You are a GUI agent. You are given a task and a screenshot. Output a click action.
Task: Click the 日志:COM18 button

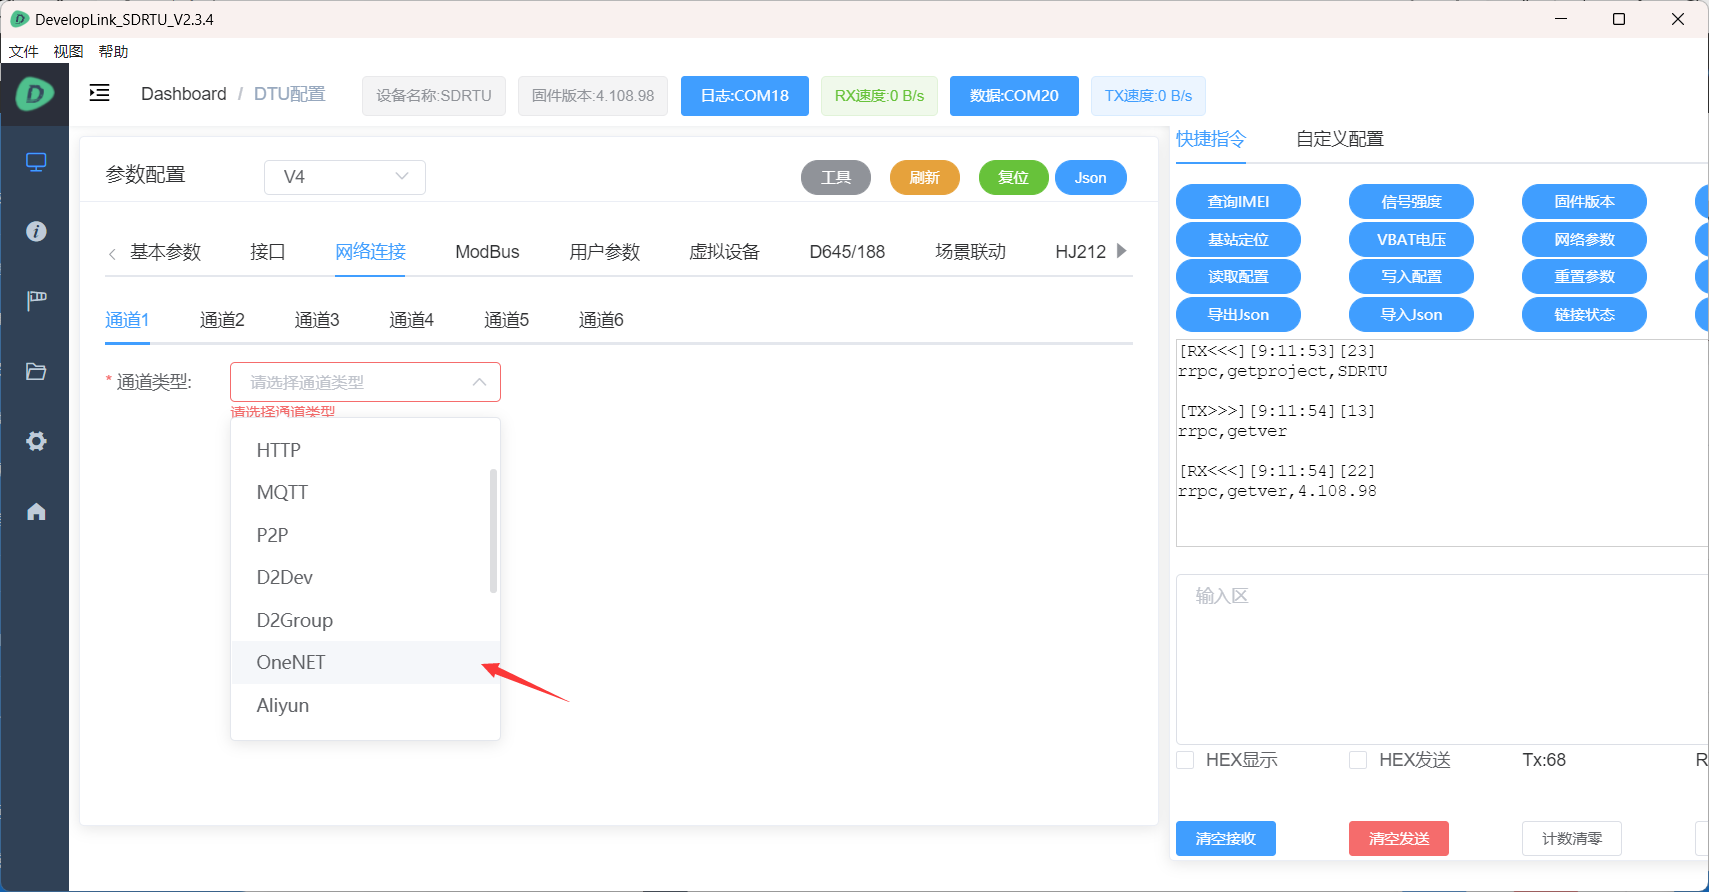pyautogui.click(x=745, y=96)
